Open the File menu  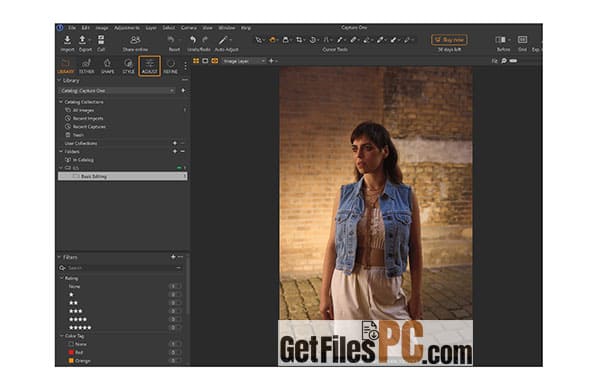(x=72, y=28)
